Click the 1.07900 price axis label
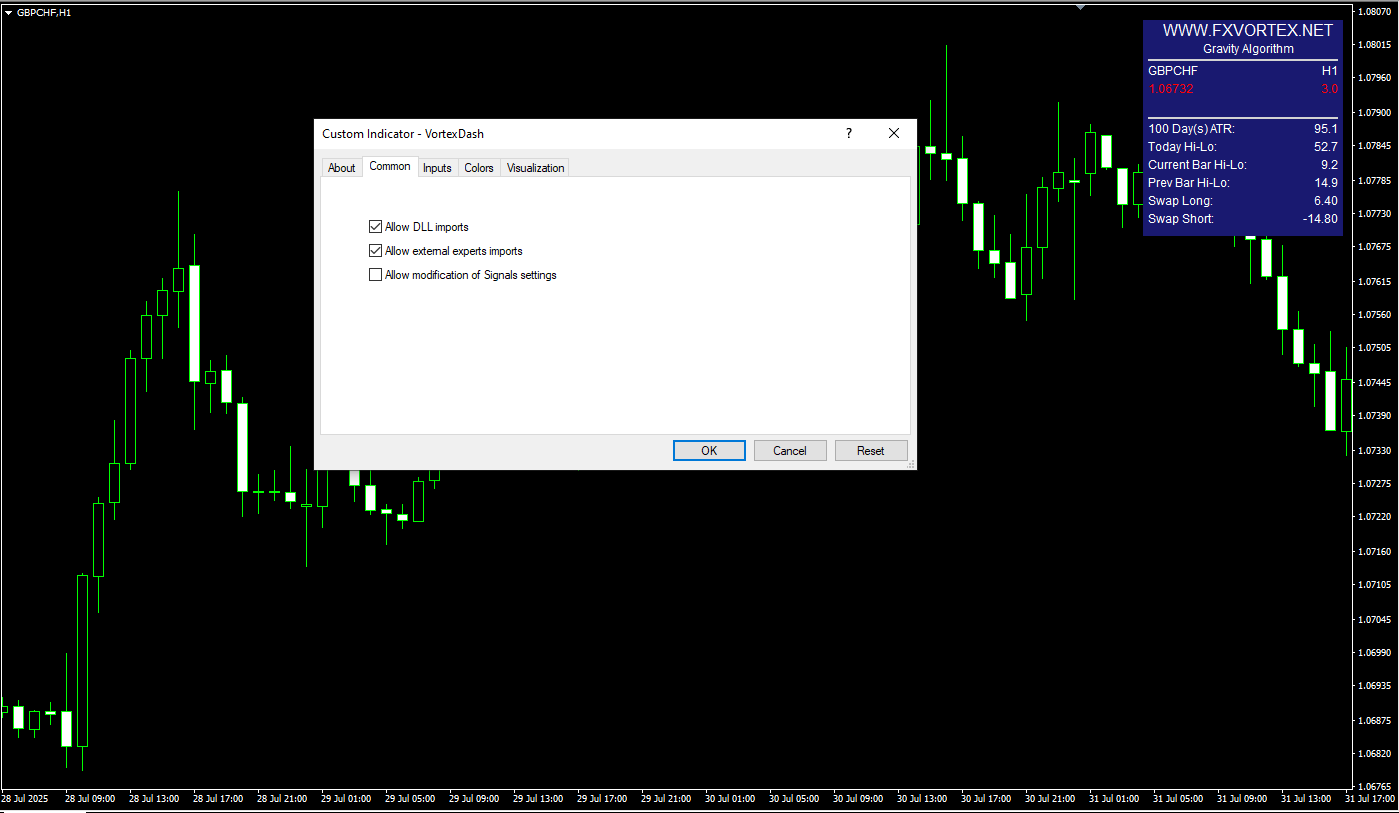This screenshot has width=1399, height=813. coord(1375,113)
